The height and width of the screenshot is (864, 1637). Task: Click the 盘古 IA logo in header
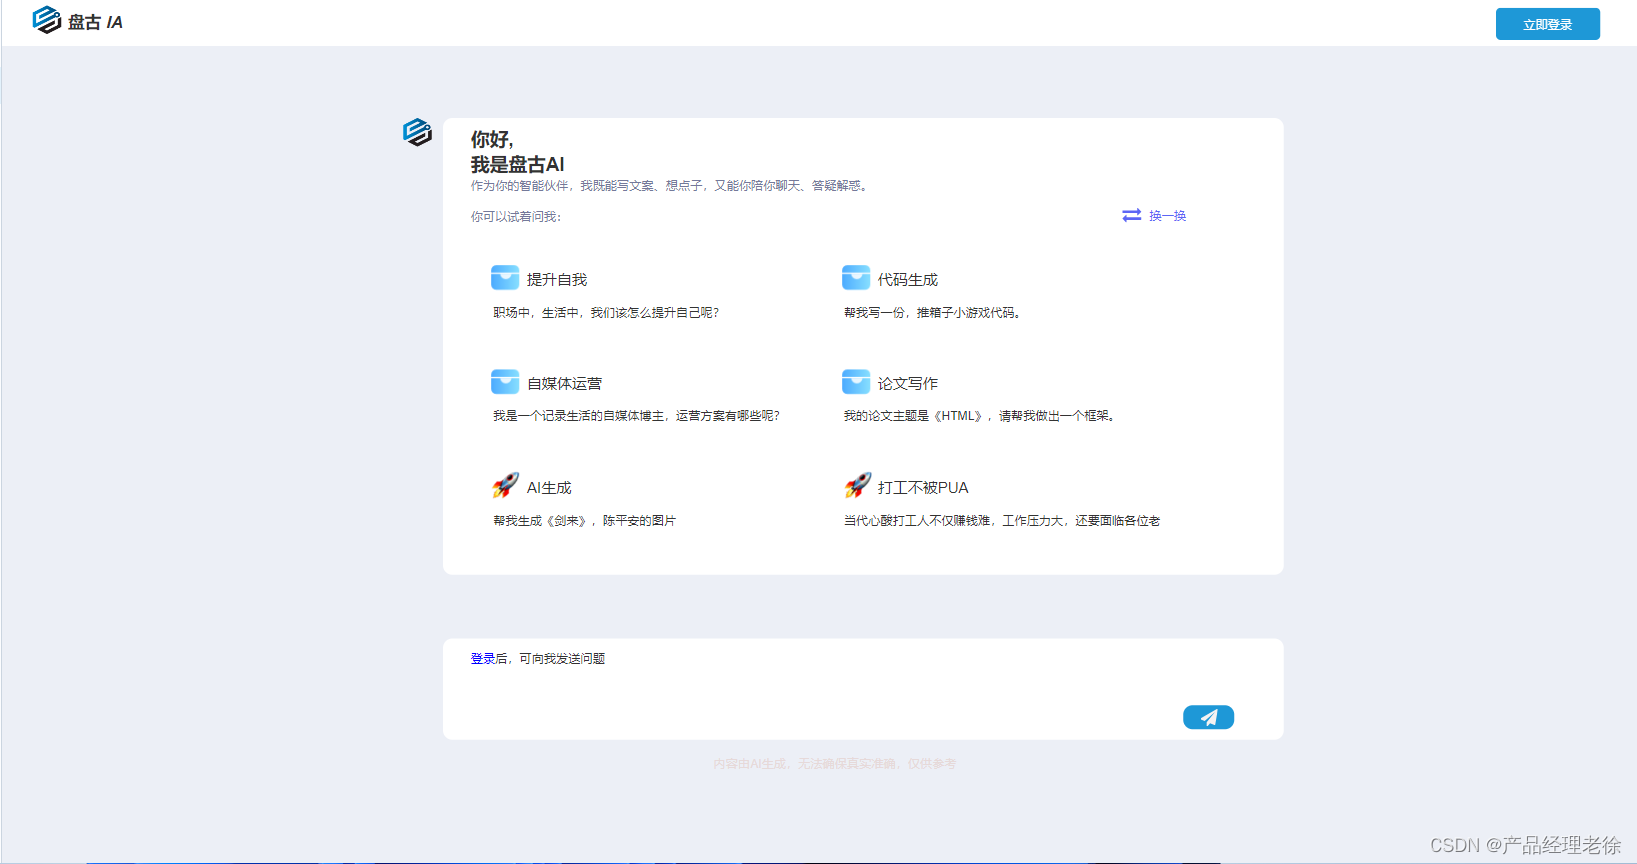click(x=77, y=21)
